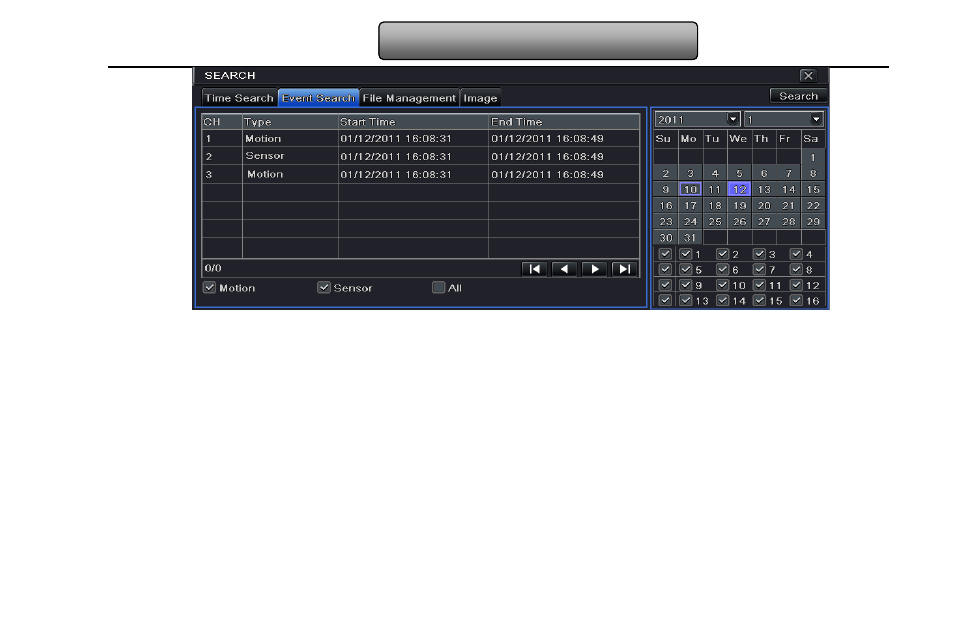Toggle the Sensor event checkbox

(324, 288)
